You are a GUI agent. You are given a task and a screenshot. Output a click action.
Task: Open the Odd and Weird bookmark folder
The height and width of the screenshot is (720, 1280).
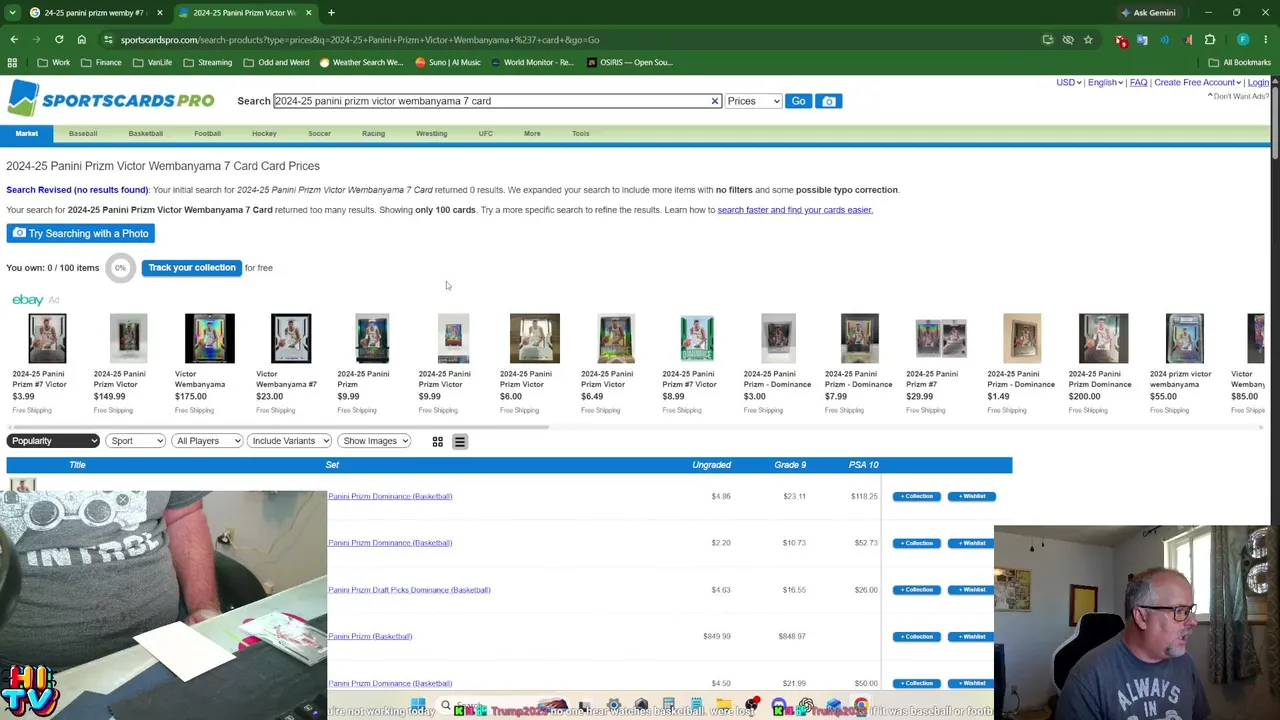point(276,62)
